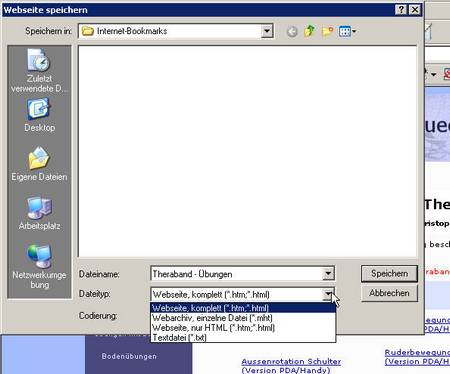Open Zuletzt verwendete Dokumente in the sidebar
Viewport: 450px width, 374px height.
pyautogui.click(x=39, y=71)
